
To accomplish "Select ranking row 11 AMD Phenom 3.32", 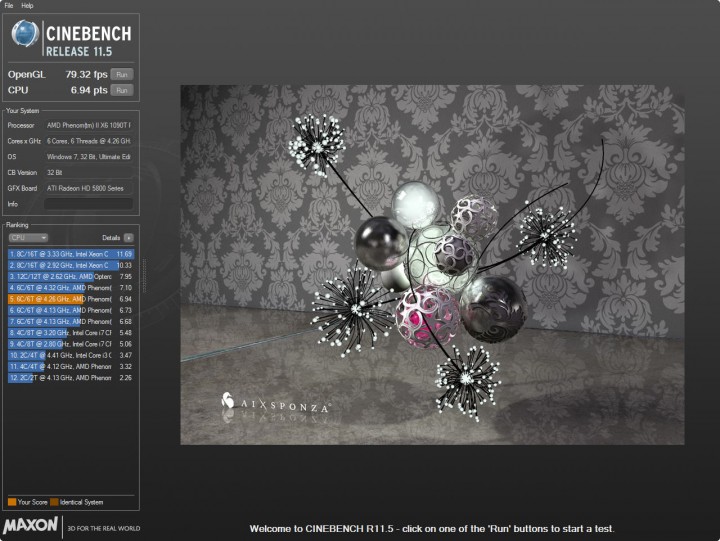I will pos(71,366).
